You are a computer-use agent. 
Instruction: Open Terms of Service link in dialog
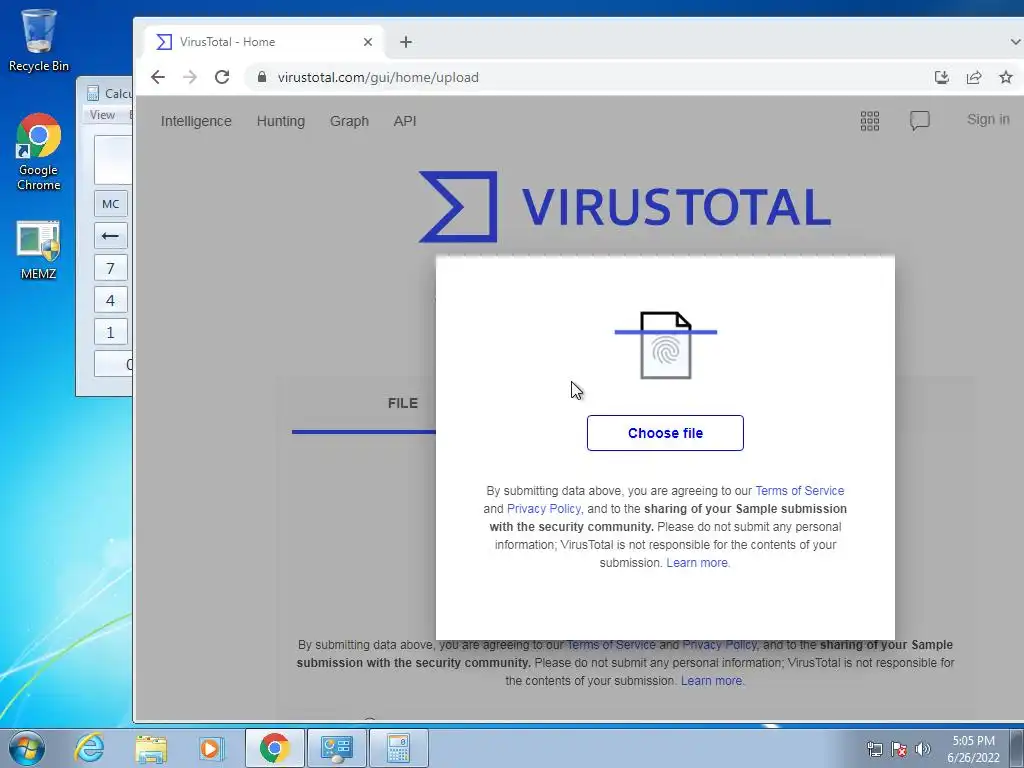799,490
